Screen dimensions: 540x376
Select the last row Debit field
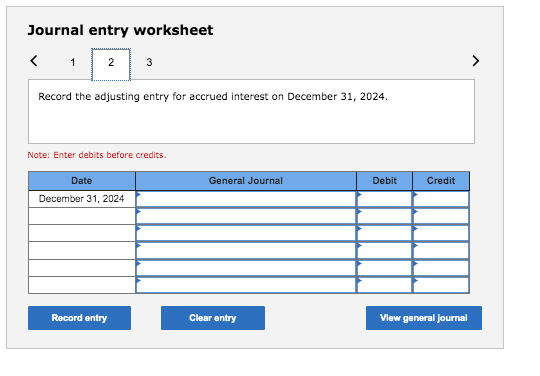(x=384, y=285)
